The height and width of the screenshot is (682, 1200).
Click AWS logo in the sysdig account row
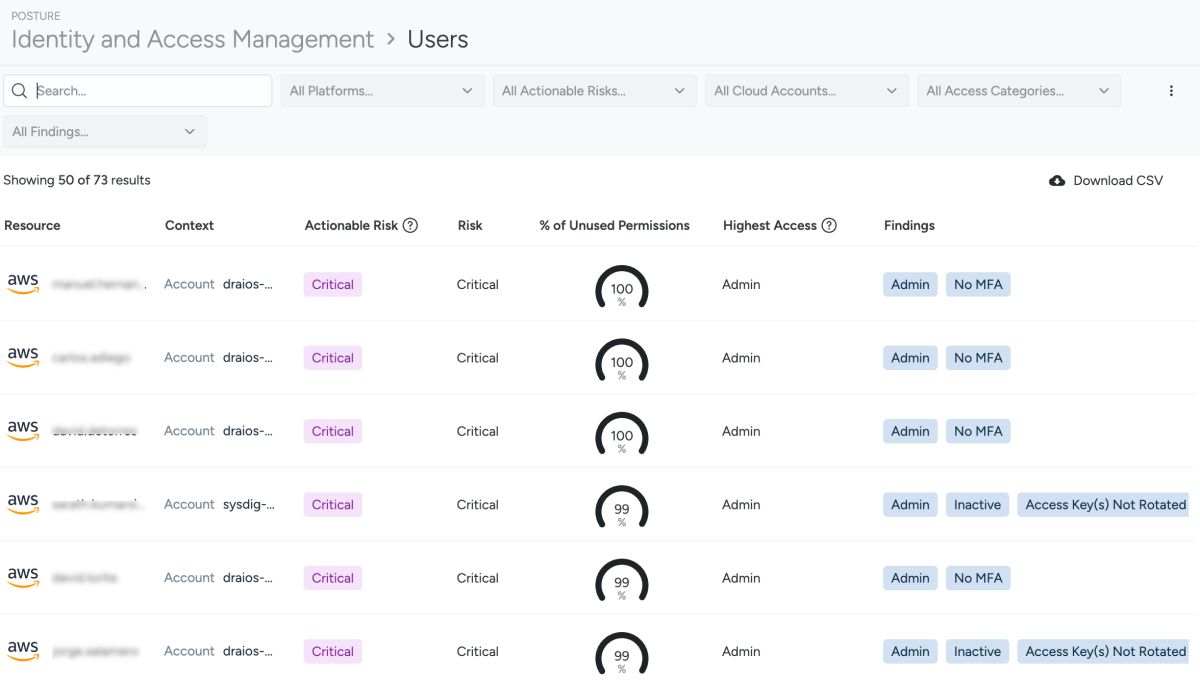click(23, 504)
